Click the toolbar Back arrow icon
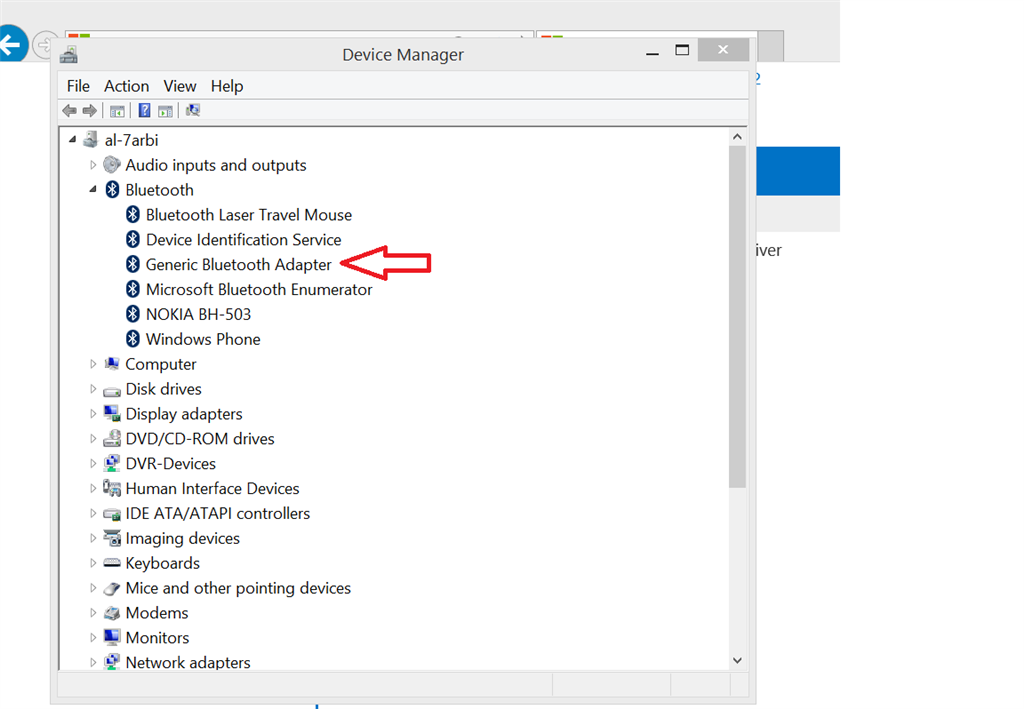 click(69, 111)
